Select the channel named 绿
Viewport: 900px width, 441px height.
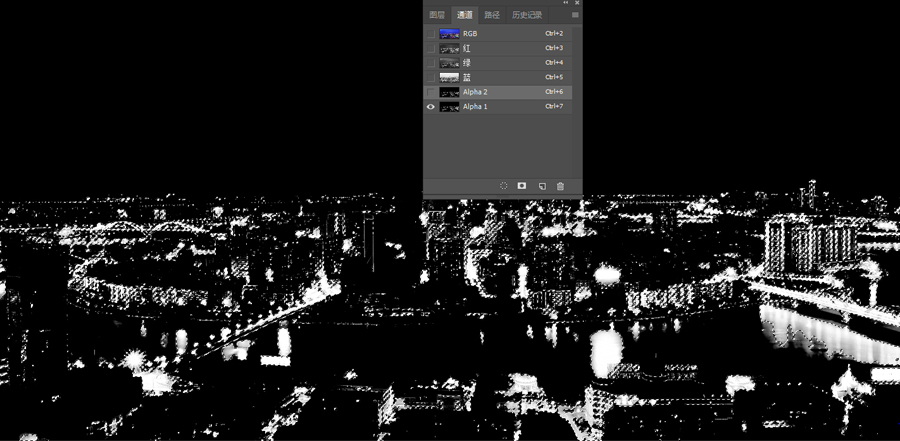pyautogui.click(x=467, y=63)
